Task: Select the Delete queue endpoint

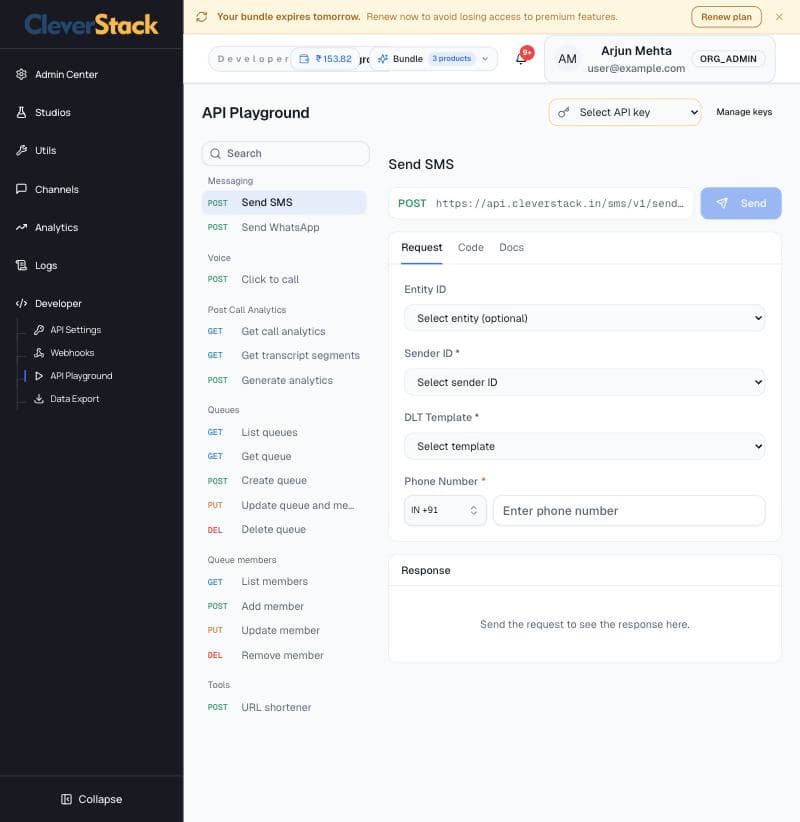Action: coord(284,529)
